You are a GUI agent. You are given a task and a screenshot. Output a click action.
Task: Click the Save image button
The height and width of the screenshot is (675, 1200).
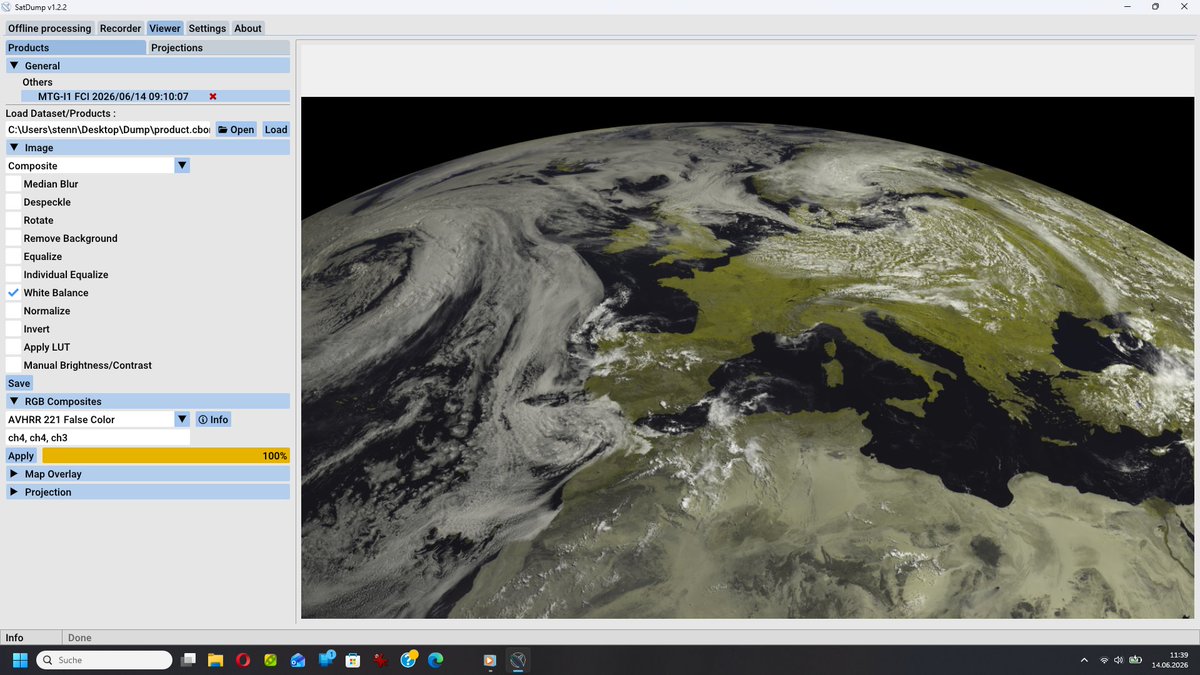(19, 384)
